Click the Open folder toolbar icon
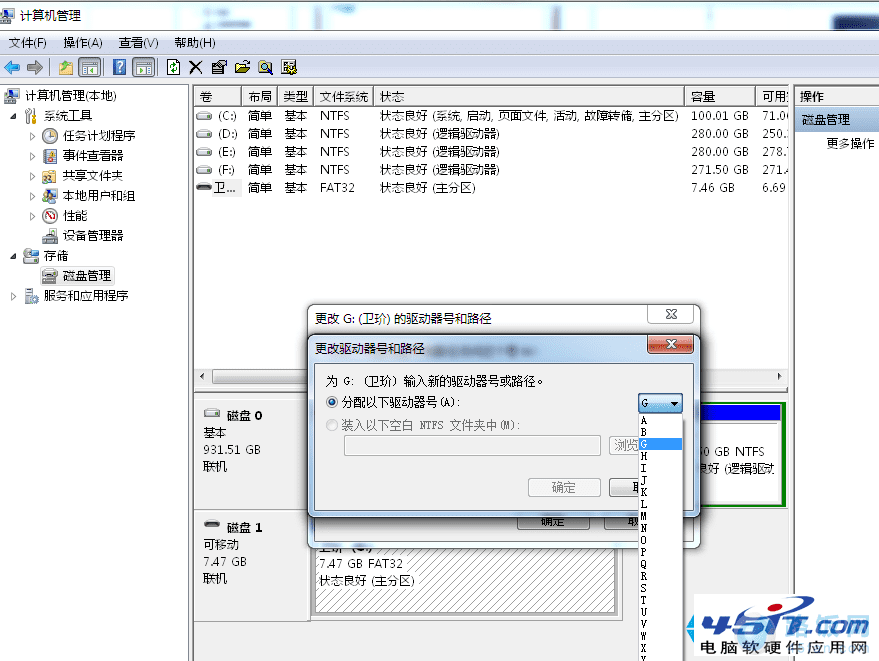 242,67
